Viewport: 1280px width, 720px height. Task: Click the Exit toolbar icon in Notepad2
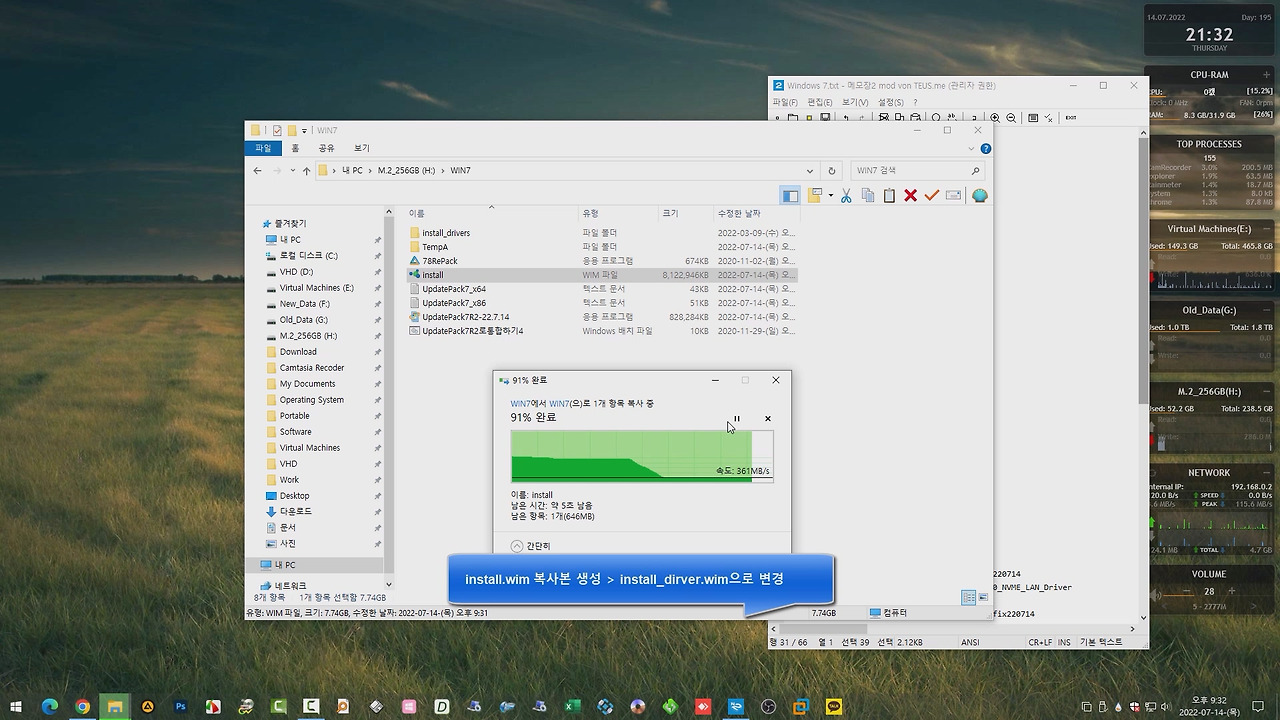point(1070,118)
